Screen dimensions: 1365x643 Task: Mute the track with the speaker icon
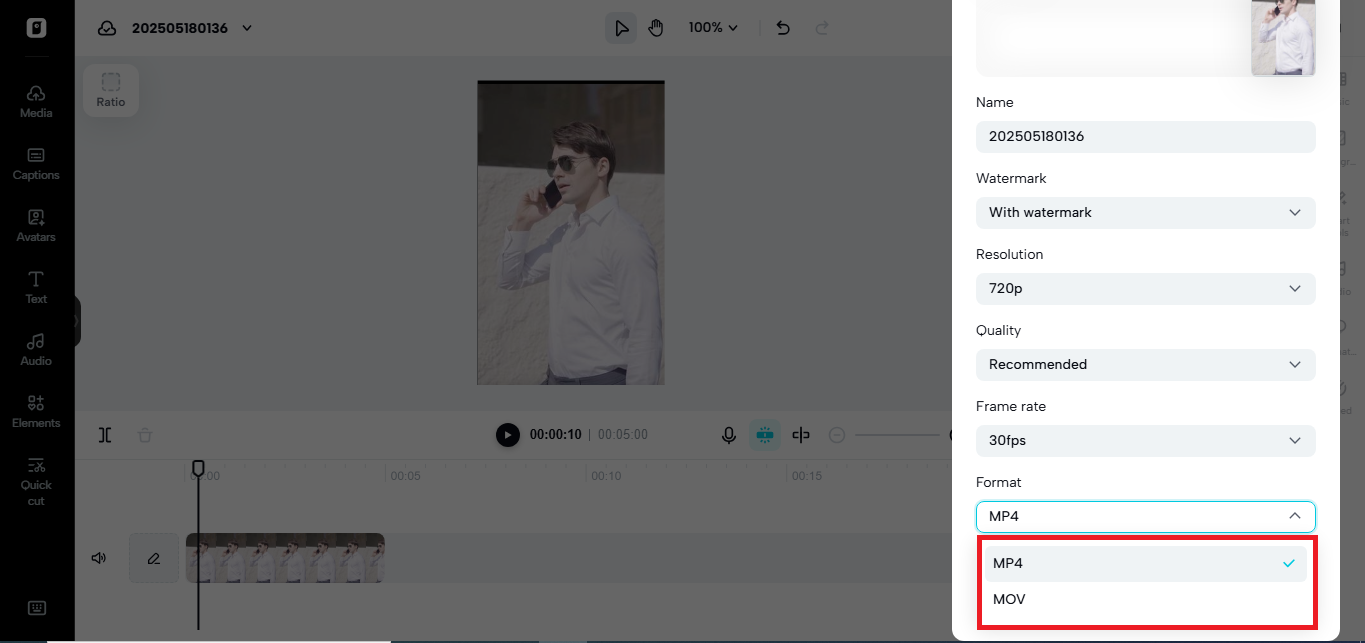click(98, 557)
